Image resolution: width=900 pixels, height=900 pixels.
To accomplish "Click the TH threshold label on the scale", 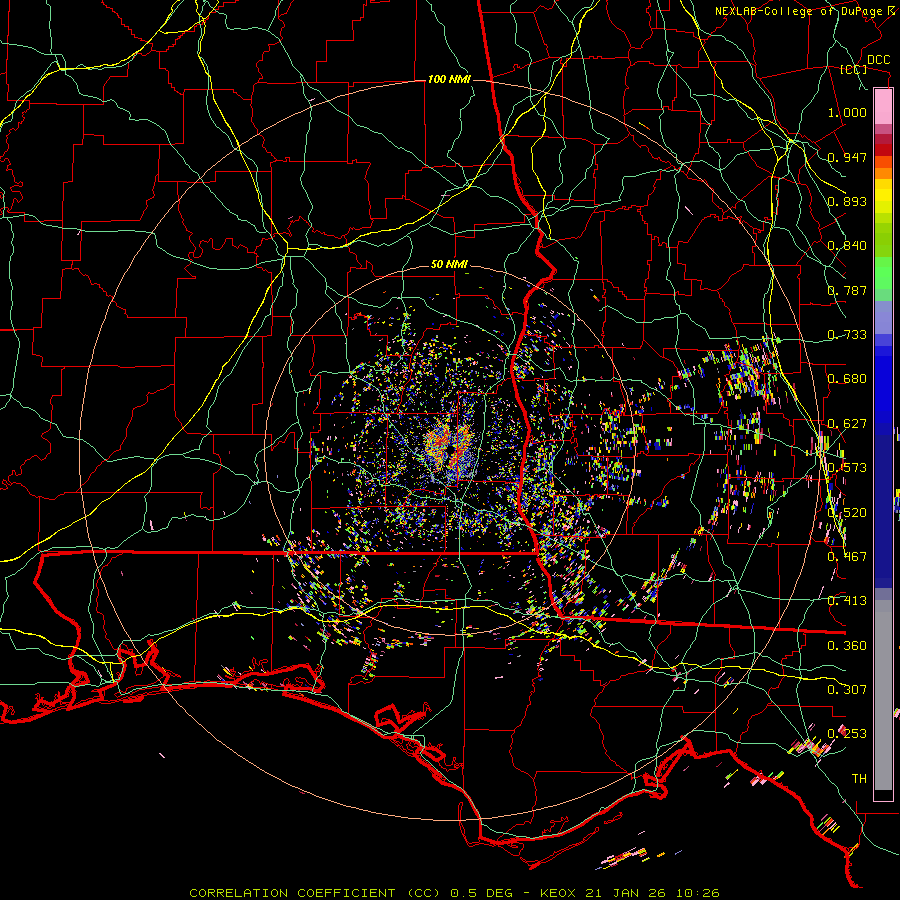I will coord(859,779).
